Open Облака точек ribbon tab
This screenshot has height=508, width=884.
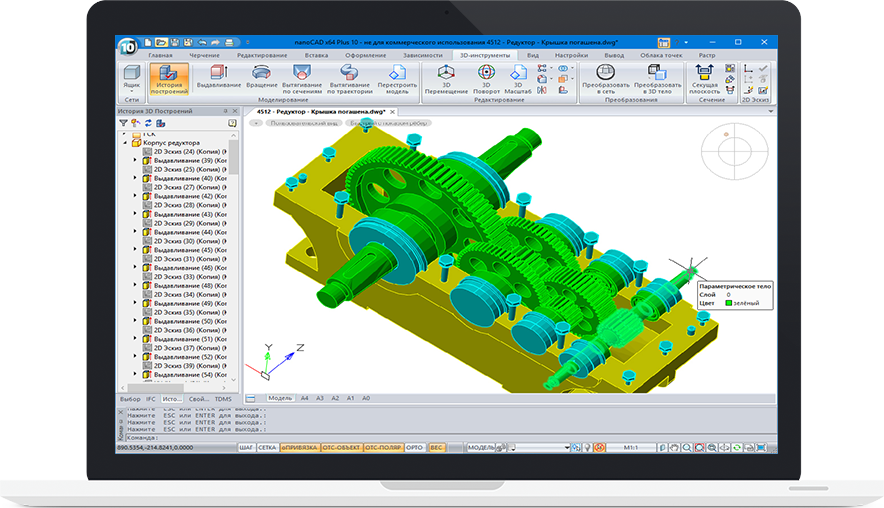[x=661, y=55]
